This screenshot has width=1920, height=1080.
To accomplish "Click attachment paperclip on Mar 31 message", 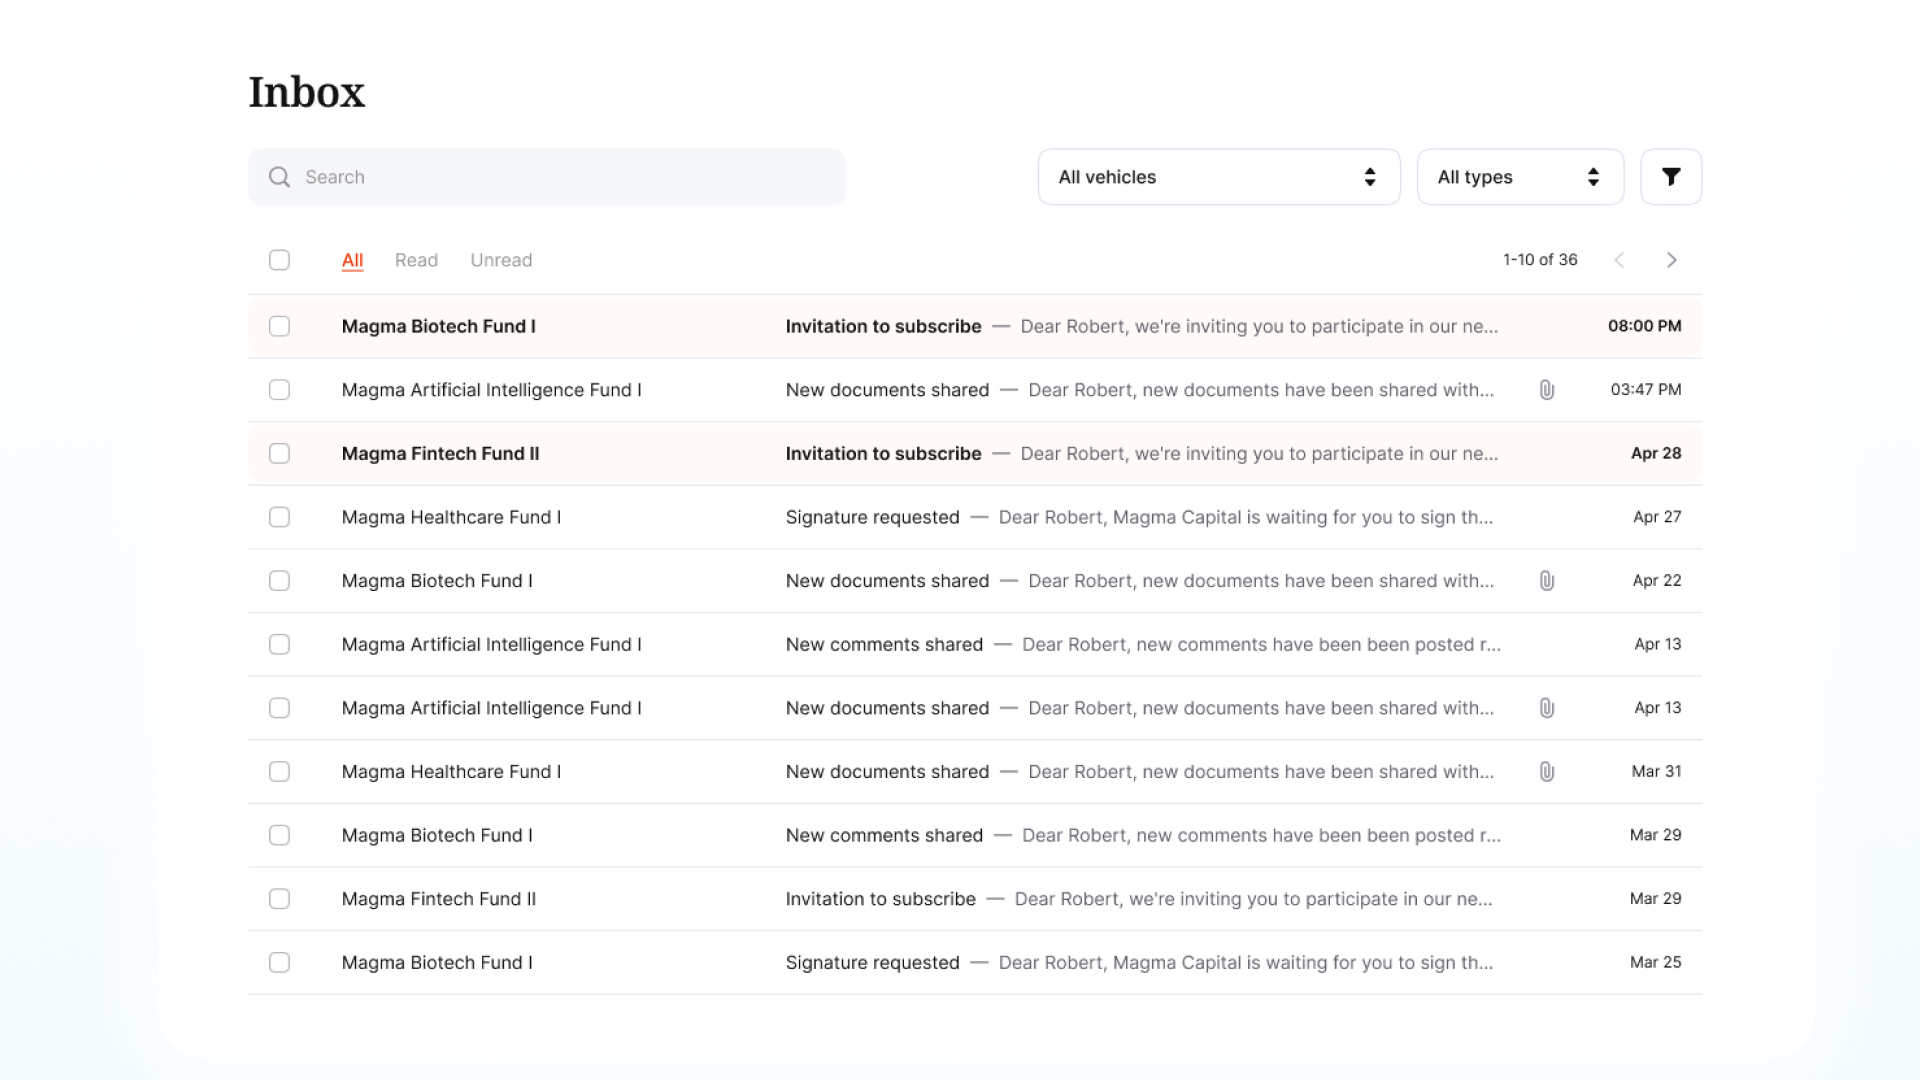I will click(1547, 772).
